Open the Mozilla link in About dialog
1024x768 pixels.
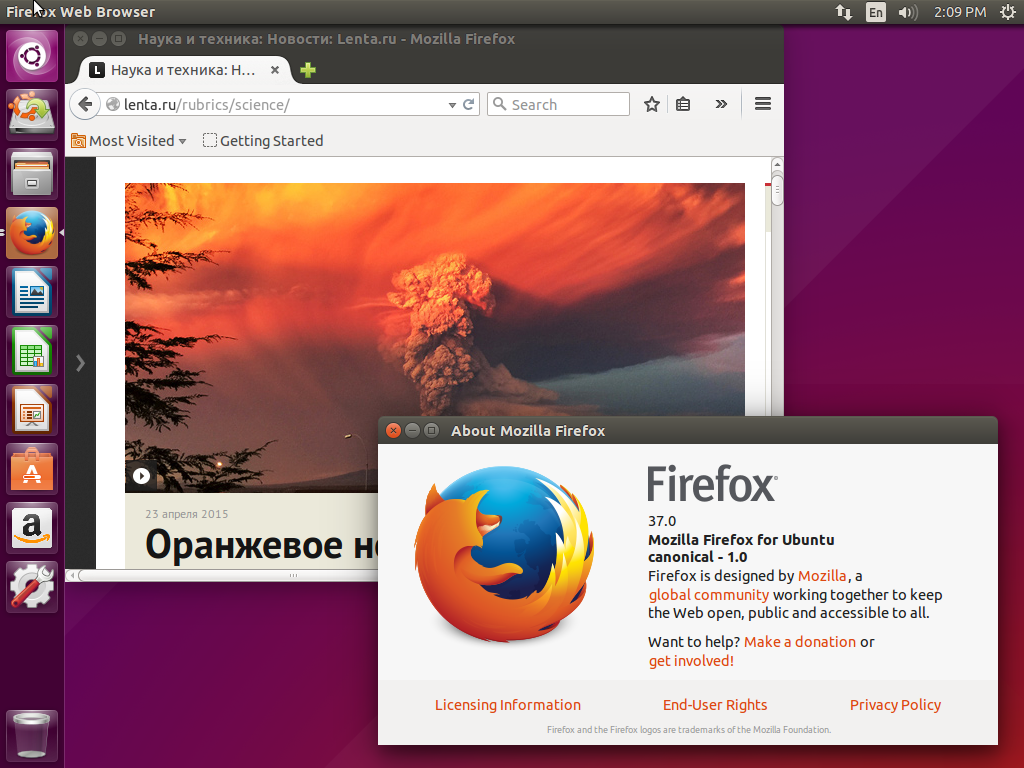[x=822, y=576]
